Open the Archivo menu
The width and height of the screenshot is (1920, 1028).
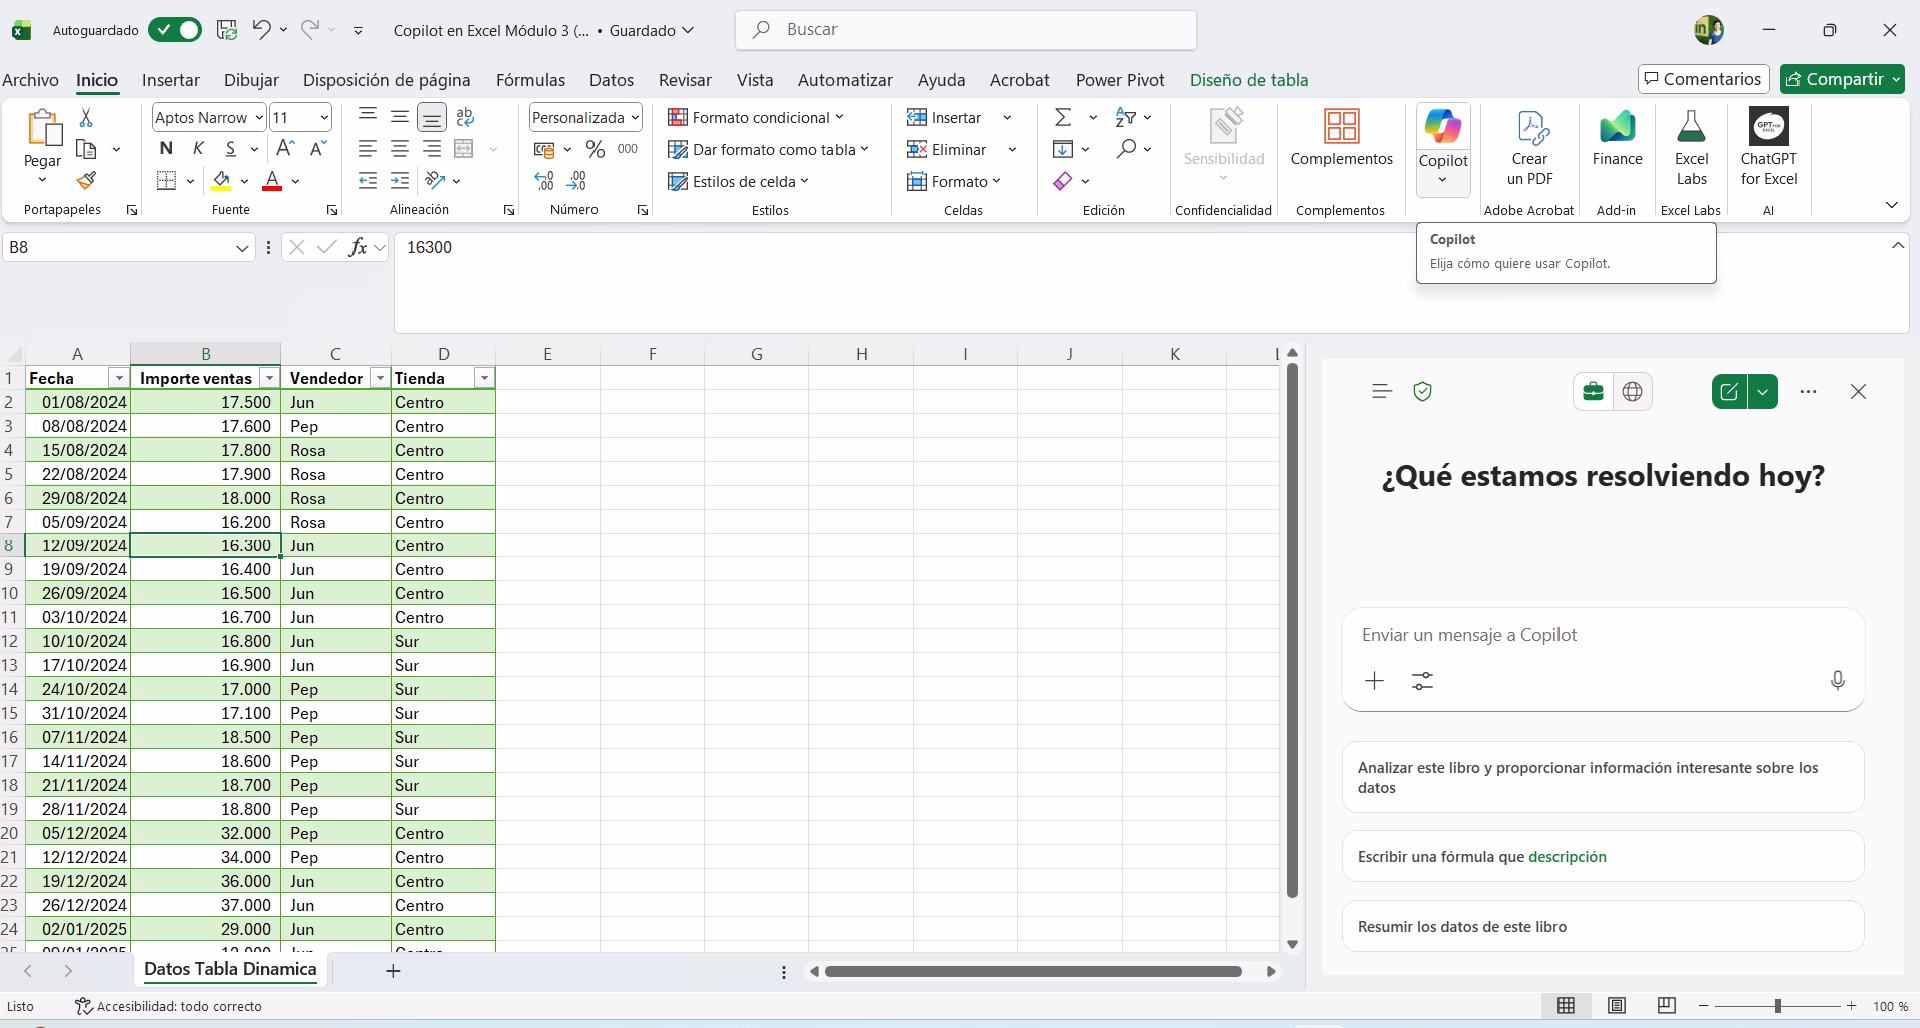[x=30, y=80]
